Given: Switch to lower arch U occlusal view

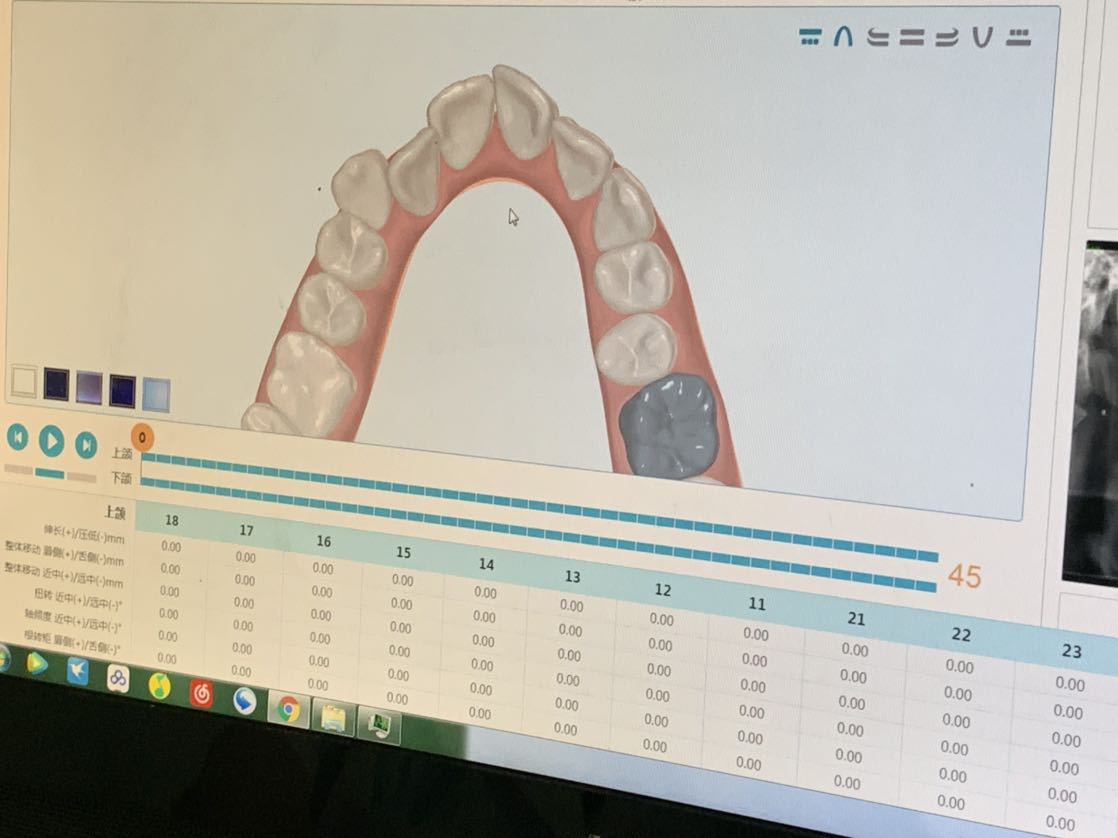Looking at the screenshot, I should pyautogui.click(x=983, y=37).
